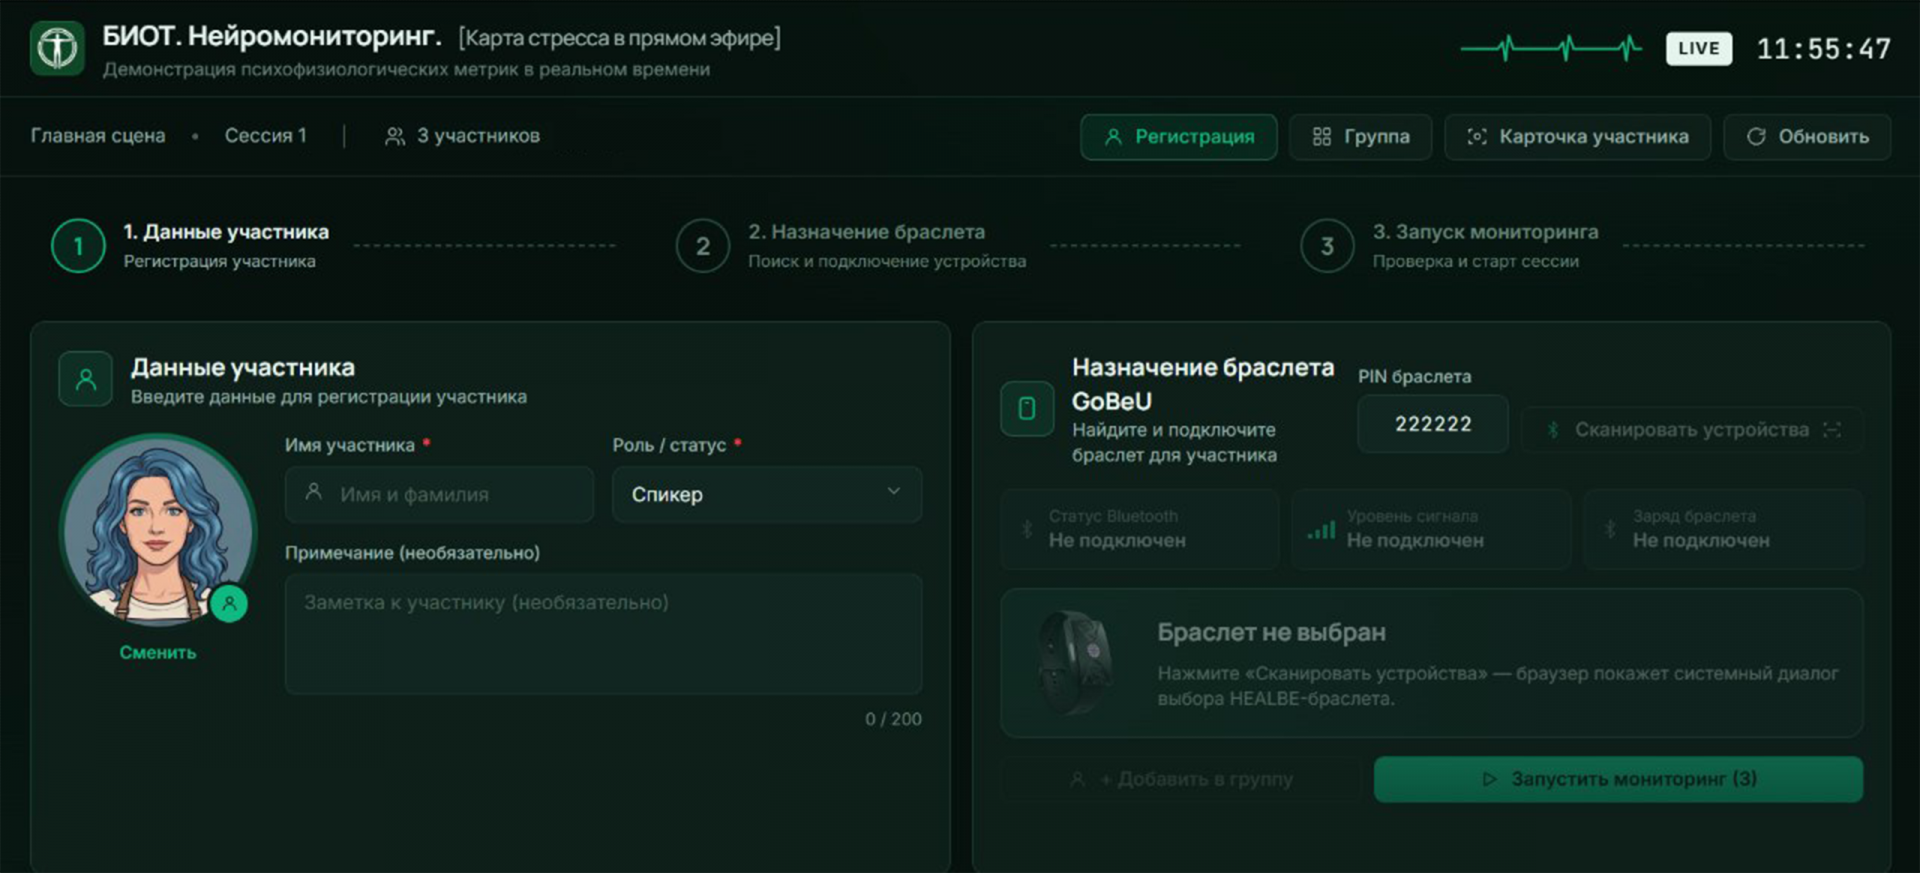Click the Обновить refresh button
The image size is (1920, 873).
[x=1807, y=137]
